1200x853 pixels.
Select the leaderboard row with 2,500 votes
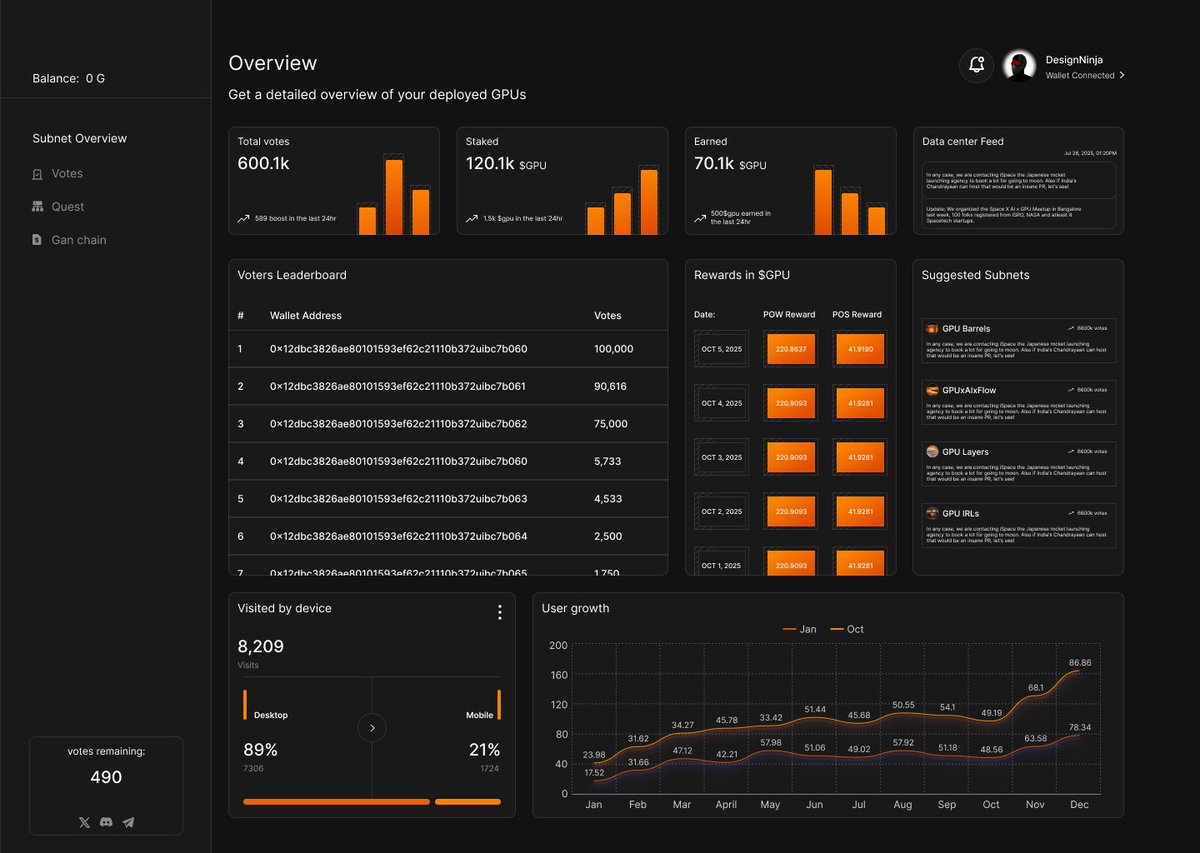click(448, 536)
